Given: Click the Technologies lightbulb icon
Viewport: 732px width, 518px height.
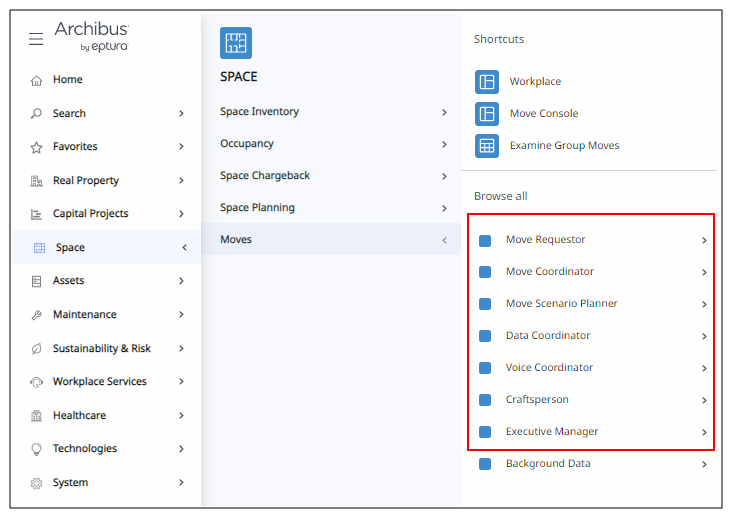Looking at the screenshot, I should pyautogui.click(x=36, y=449).
